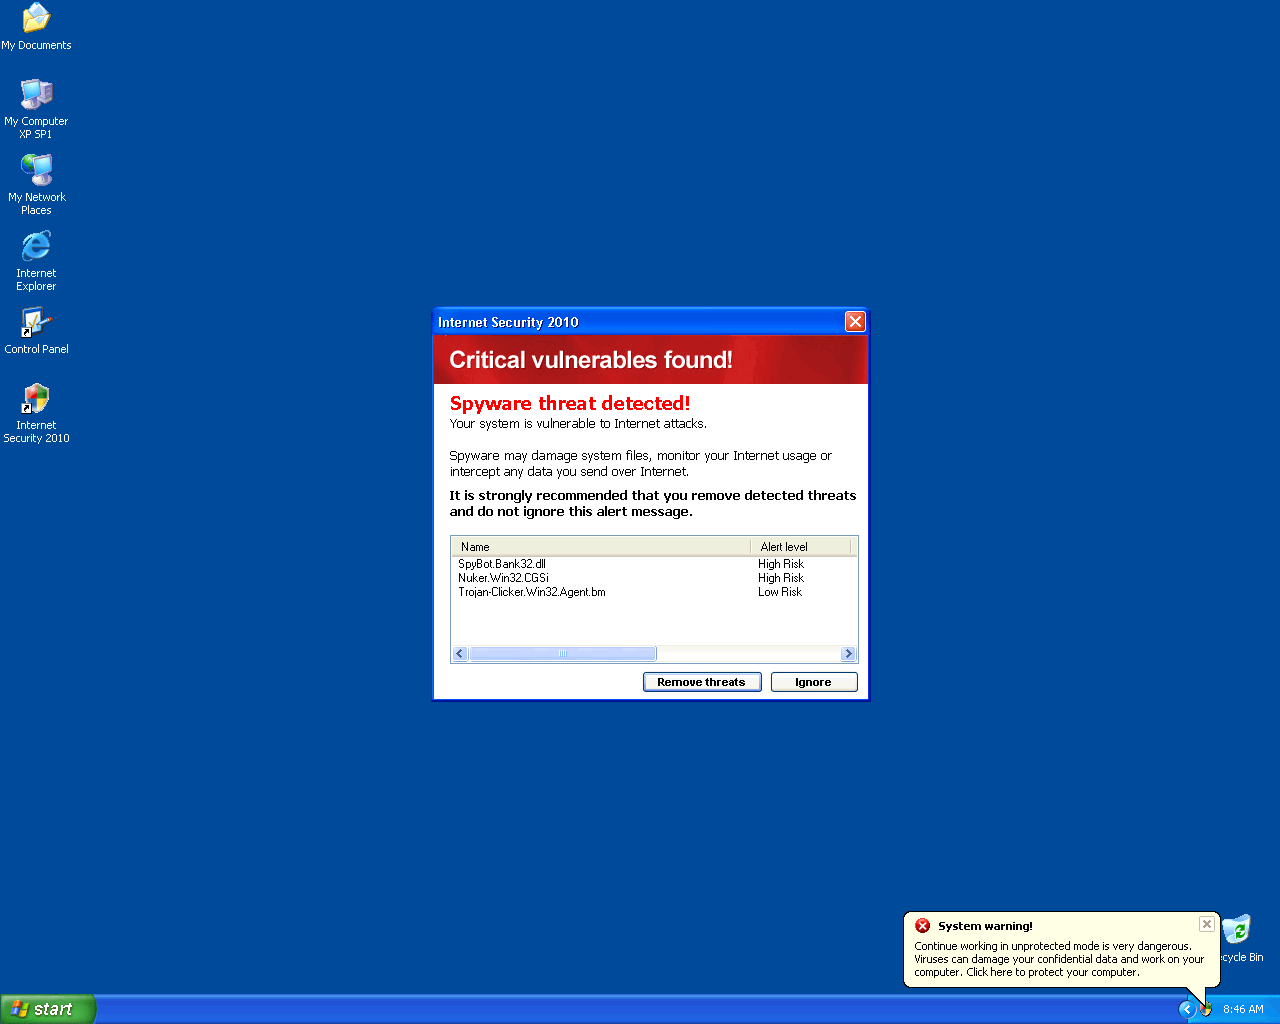Dismiss the System warning balloon
The image size is (1280, 1024).
coord(1207,924)
